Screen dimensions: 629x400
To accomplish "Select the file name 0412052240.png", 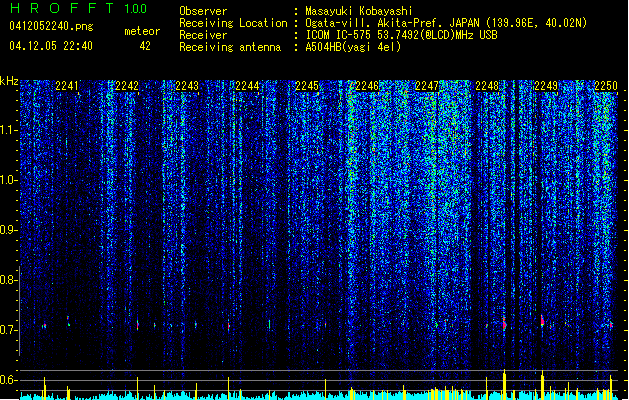I will point(51,26).
